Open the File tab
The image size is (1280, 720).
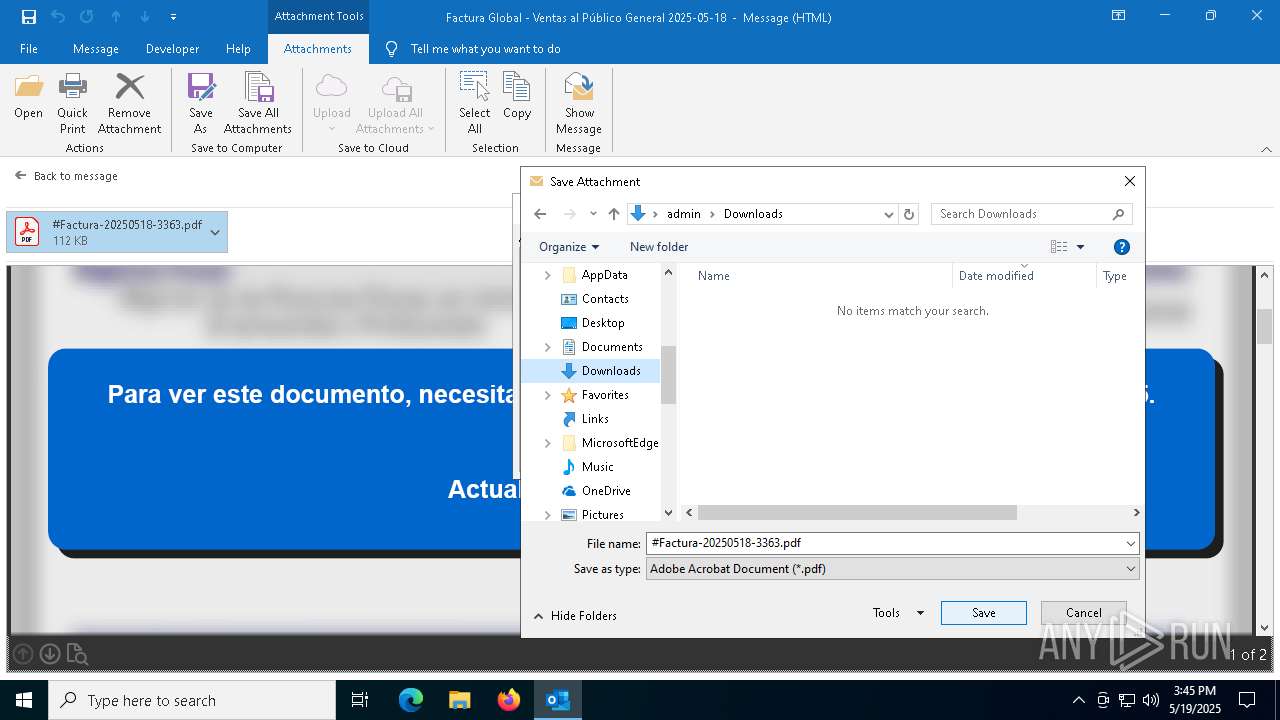click(x=29, y=48)
